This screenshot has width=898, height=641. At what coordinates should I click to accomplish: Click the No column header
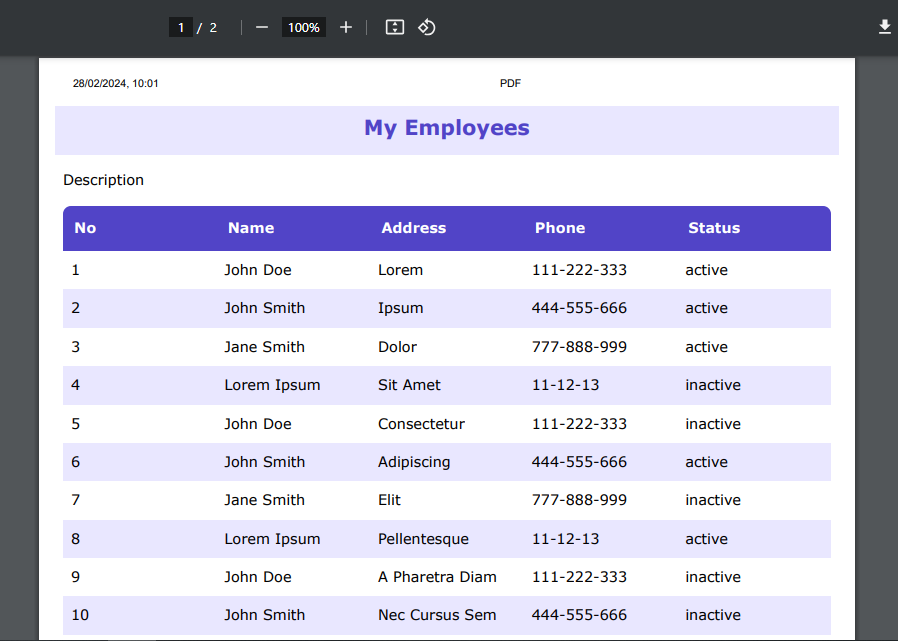coord(85,228)
